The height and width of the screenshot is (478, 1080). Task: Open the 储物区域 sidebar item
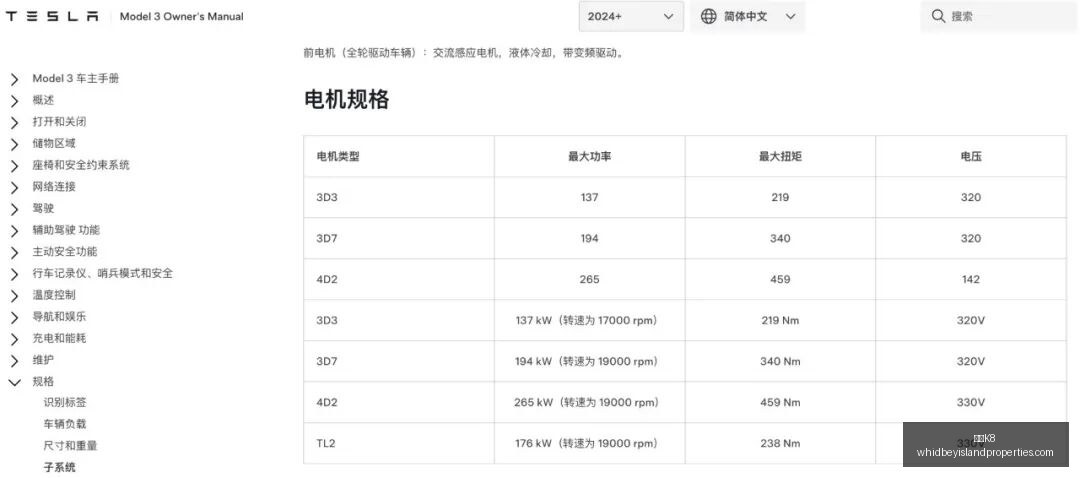pos(54,143)
